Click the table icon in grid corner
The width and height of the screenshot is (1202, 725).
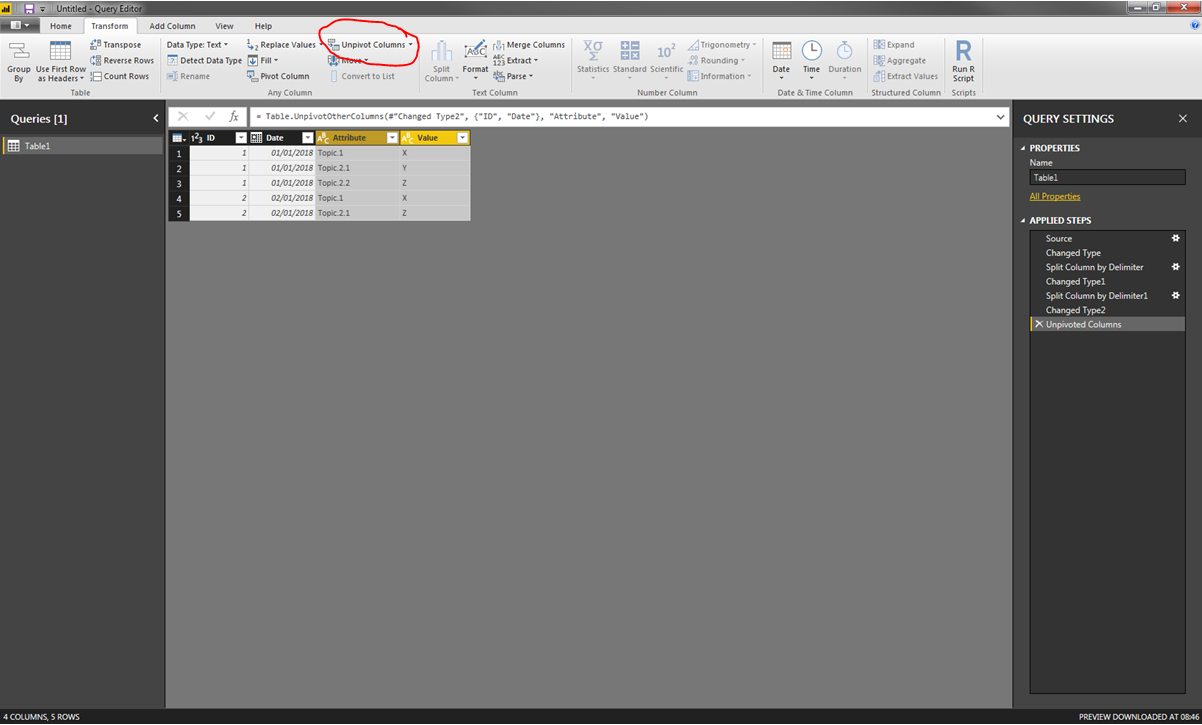point(178,138)
